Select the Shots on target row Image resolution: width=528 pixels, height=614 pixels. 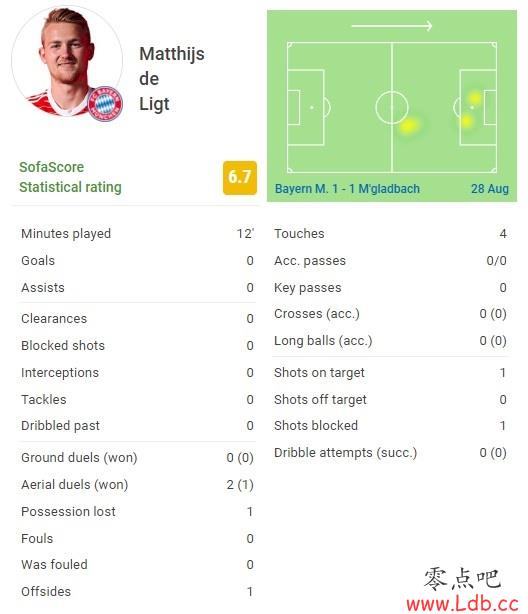coord(390,372)
